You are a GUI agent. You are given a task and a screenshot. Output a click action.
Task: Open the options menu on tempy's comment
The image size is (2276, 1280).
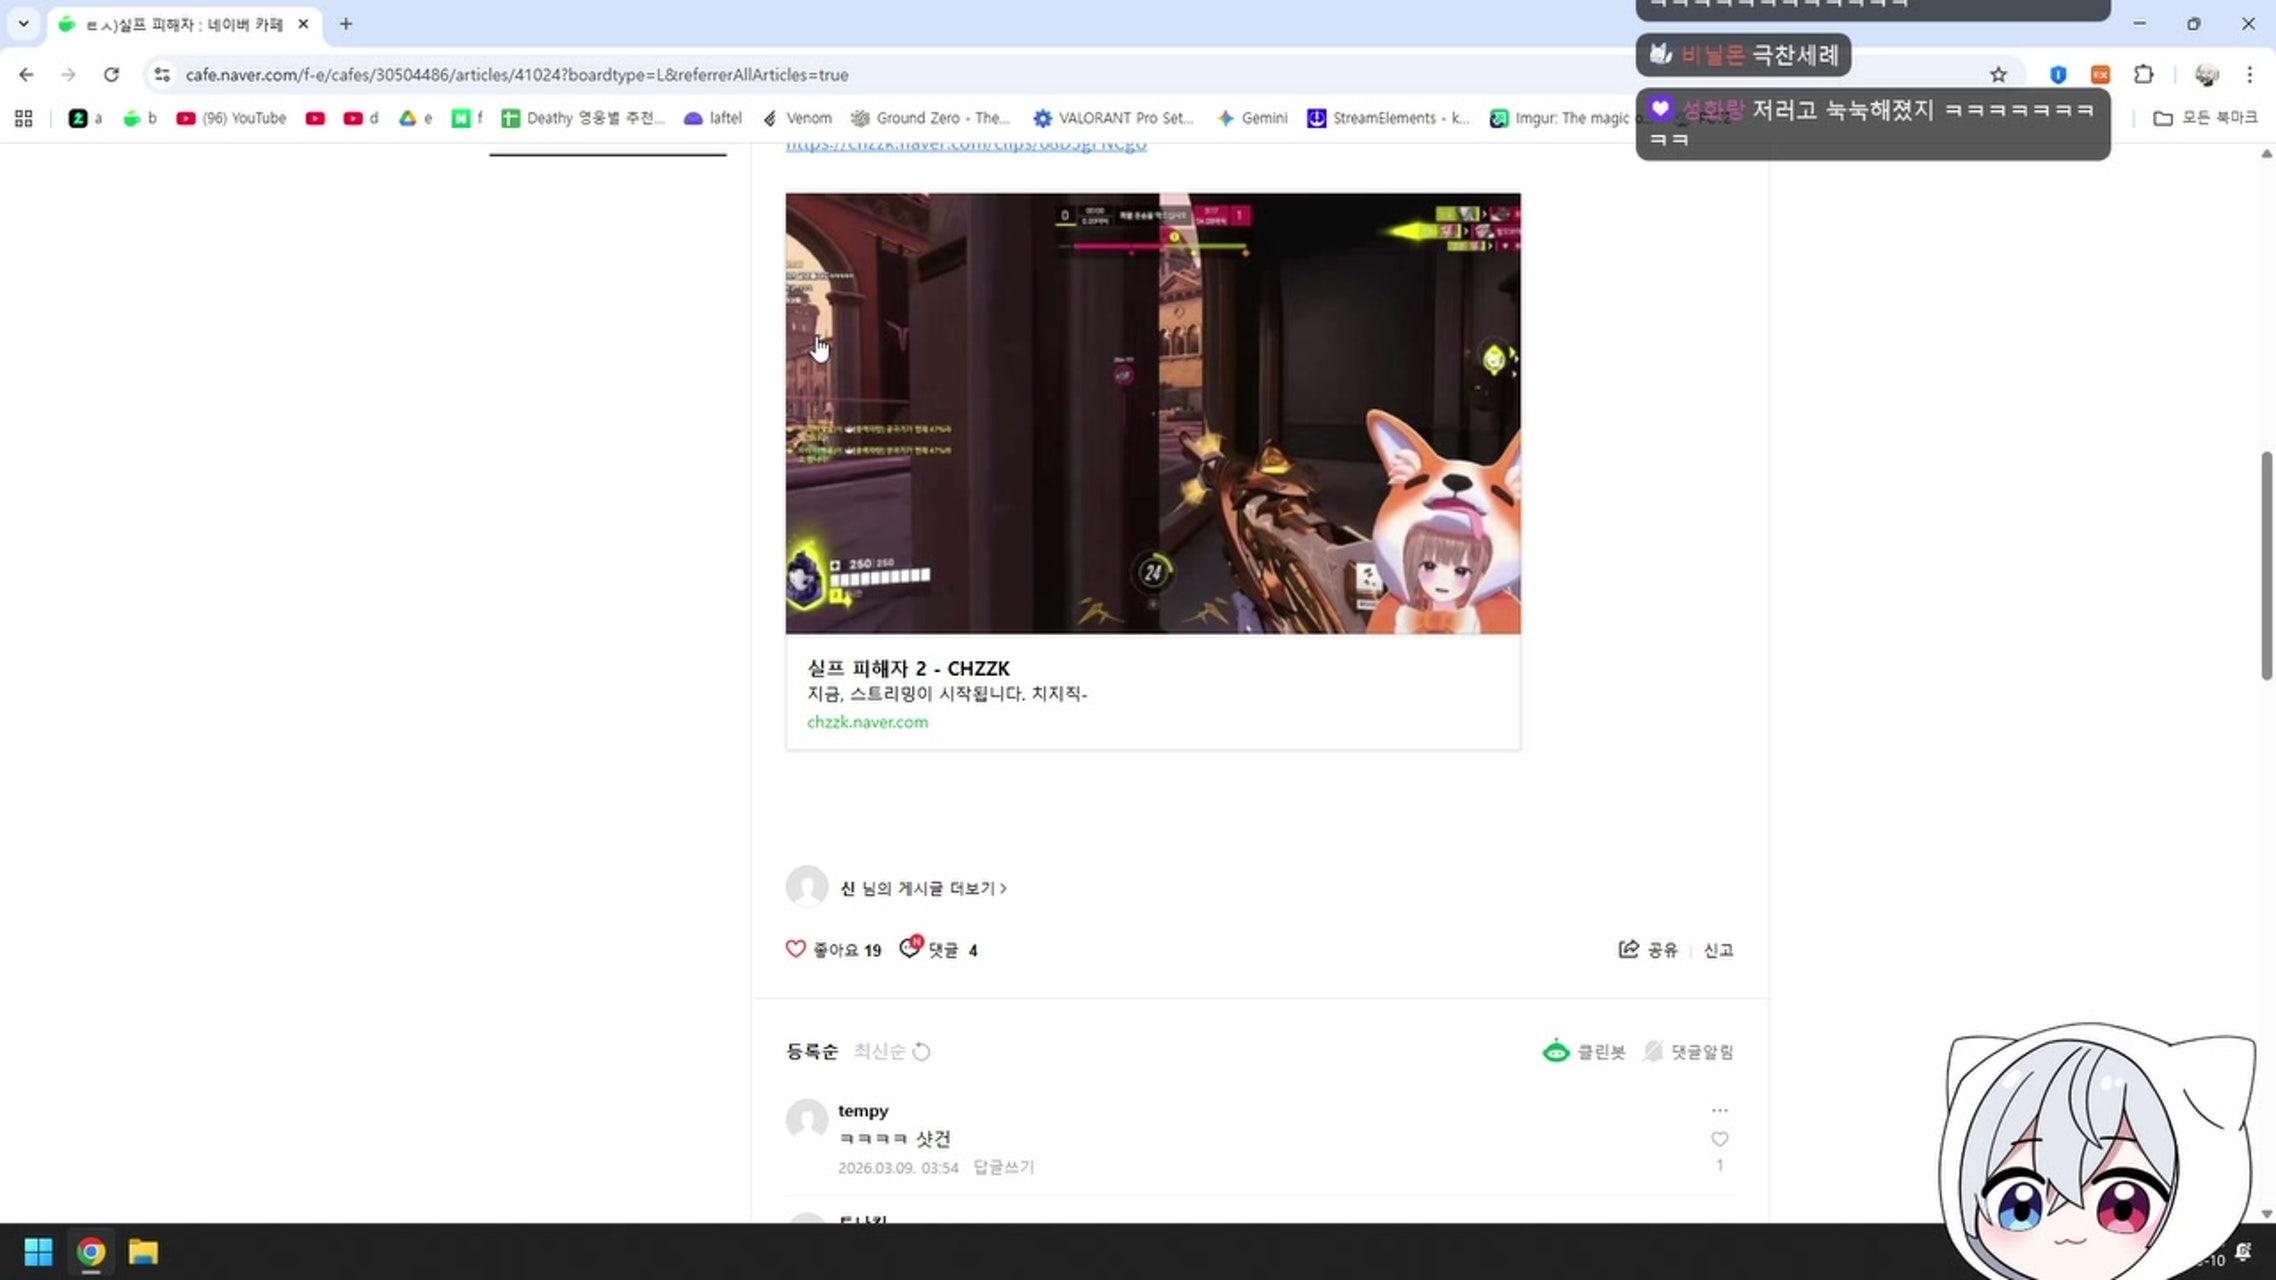1719,1110
